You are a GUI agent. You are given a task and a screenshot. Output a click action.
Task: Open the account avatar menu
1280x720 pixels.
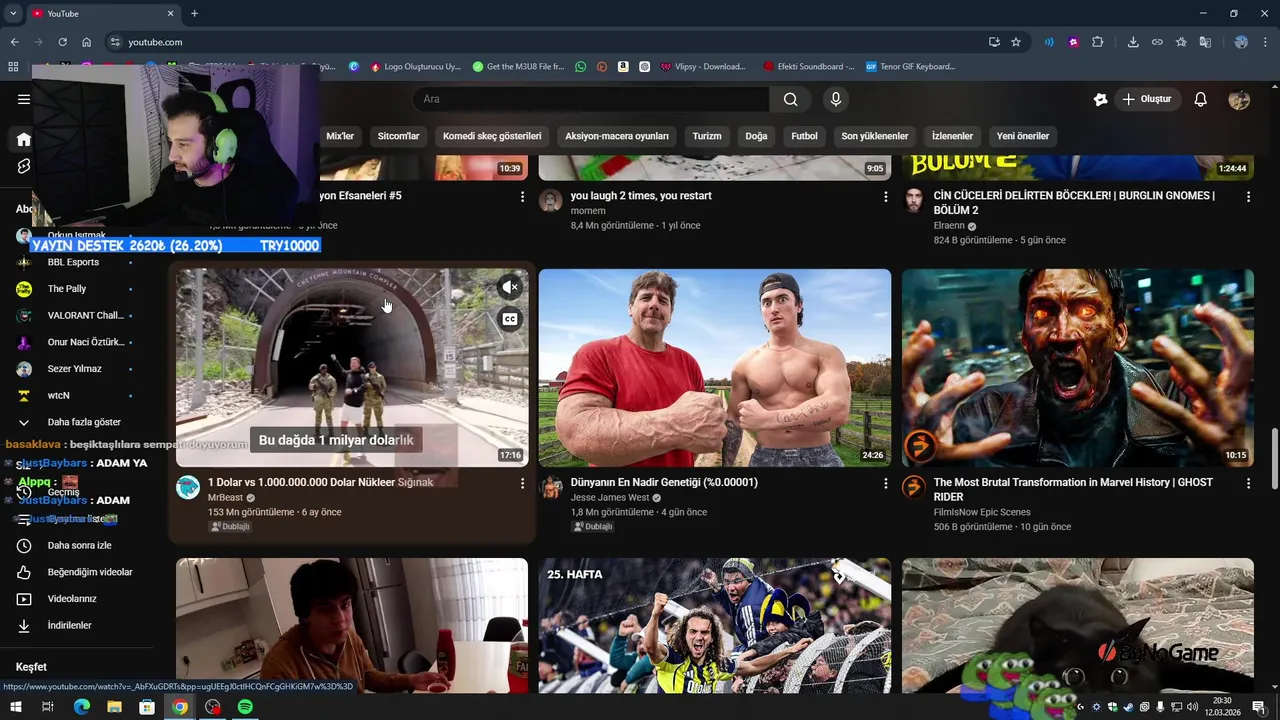tap(1239, 99)
